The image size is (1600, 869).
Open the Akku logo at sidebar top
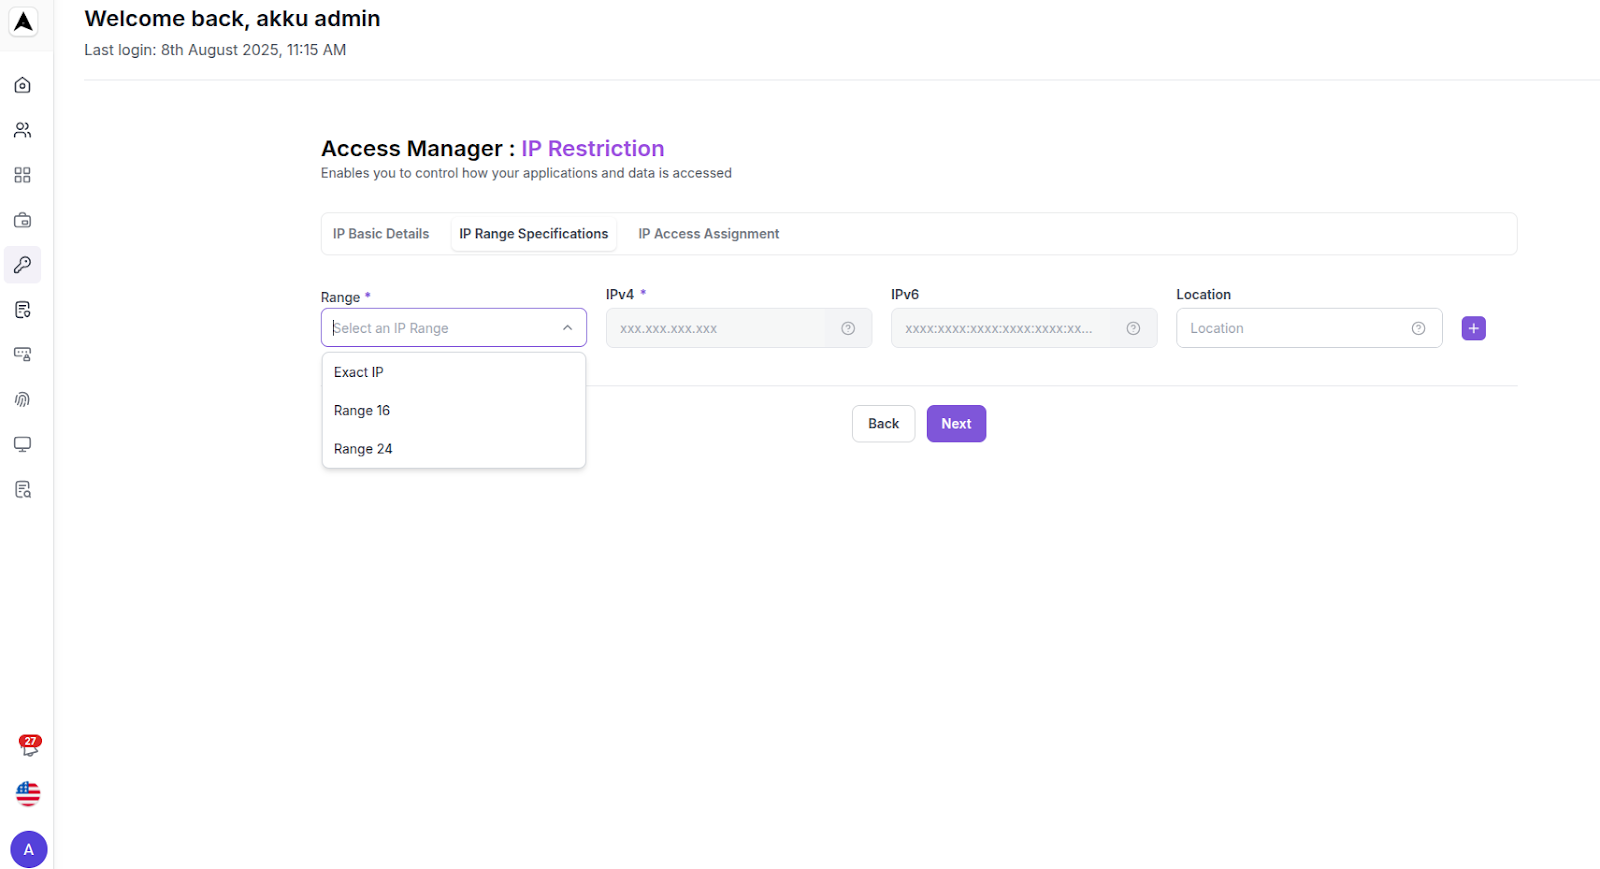tap(23, 22)
